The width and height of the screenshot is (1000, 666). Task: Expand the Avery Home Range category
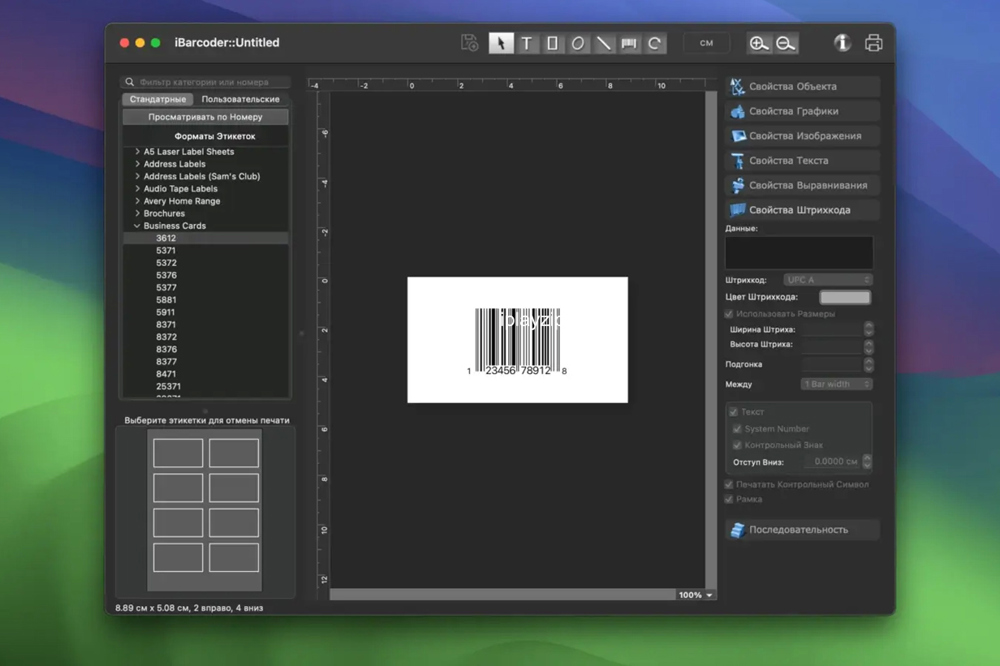tap(137, 201)
